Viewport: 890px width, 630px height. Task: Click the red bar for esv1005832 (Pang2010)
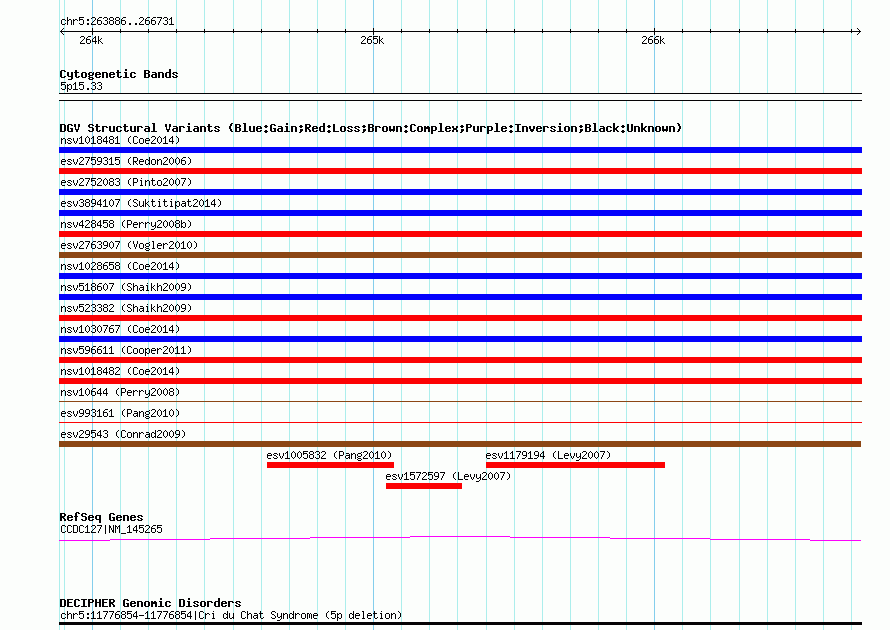point(330,465)
